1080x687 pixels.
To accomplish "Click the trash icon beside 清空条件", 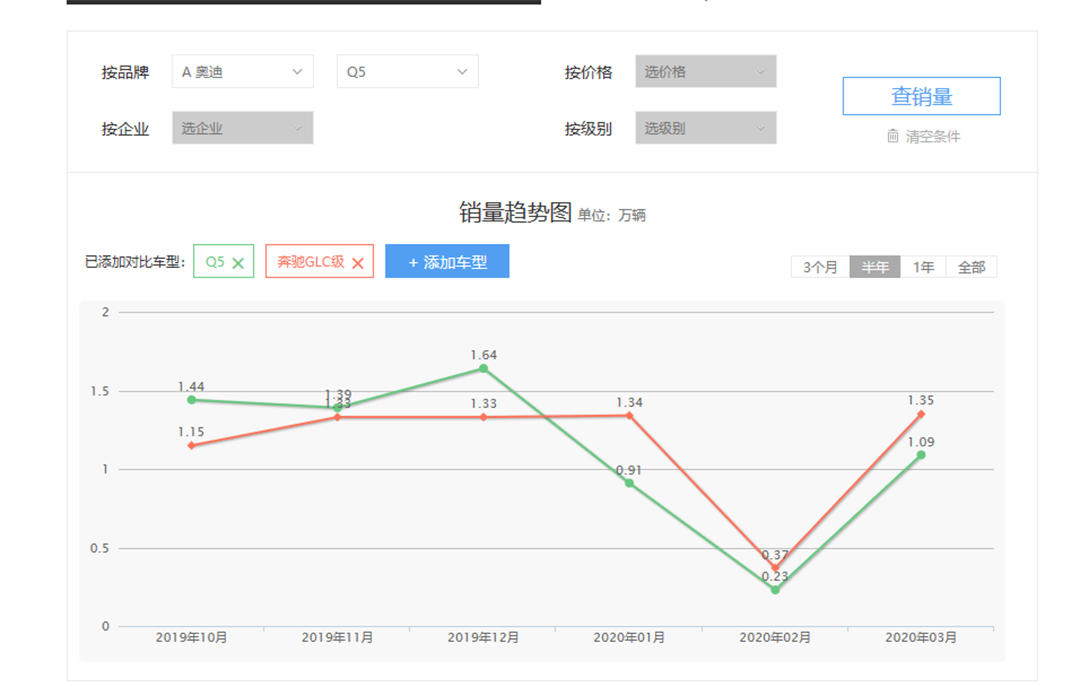I will [893, 136].
